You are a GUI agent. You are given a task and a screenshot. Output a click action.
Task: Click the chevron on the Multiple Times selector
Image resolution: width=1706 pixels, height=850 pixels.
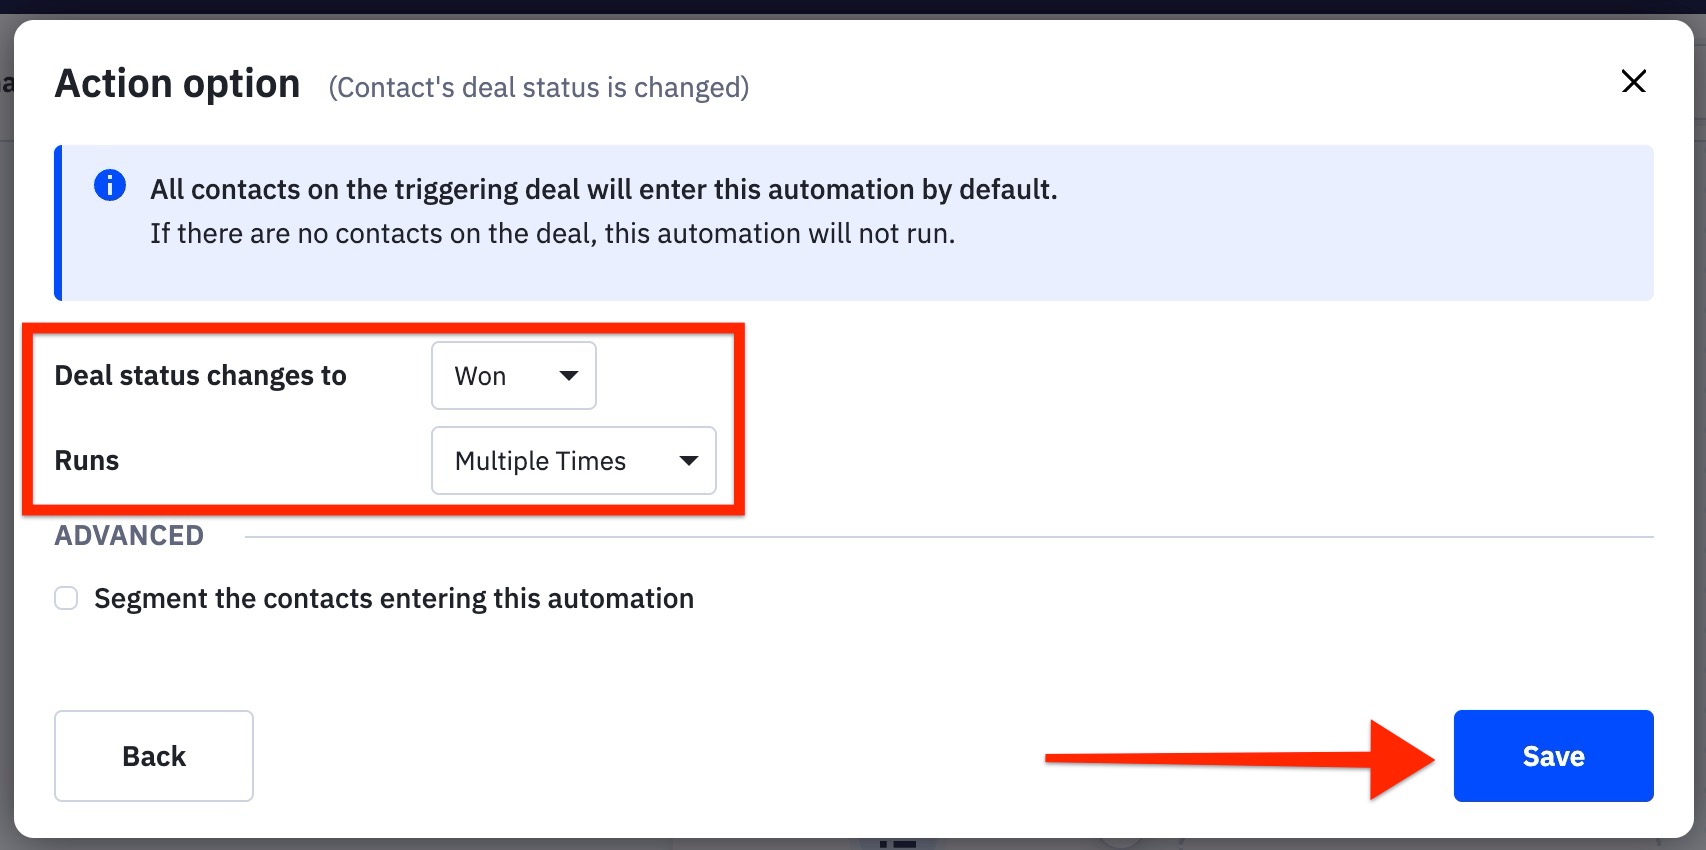(x=687, y=461)
